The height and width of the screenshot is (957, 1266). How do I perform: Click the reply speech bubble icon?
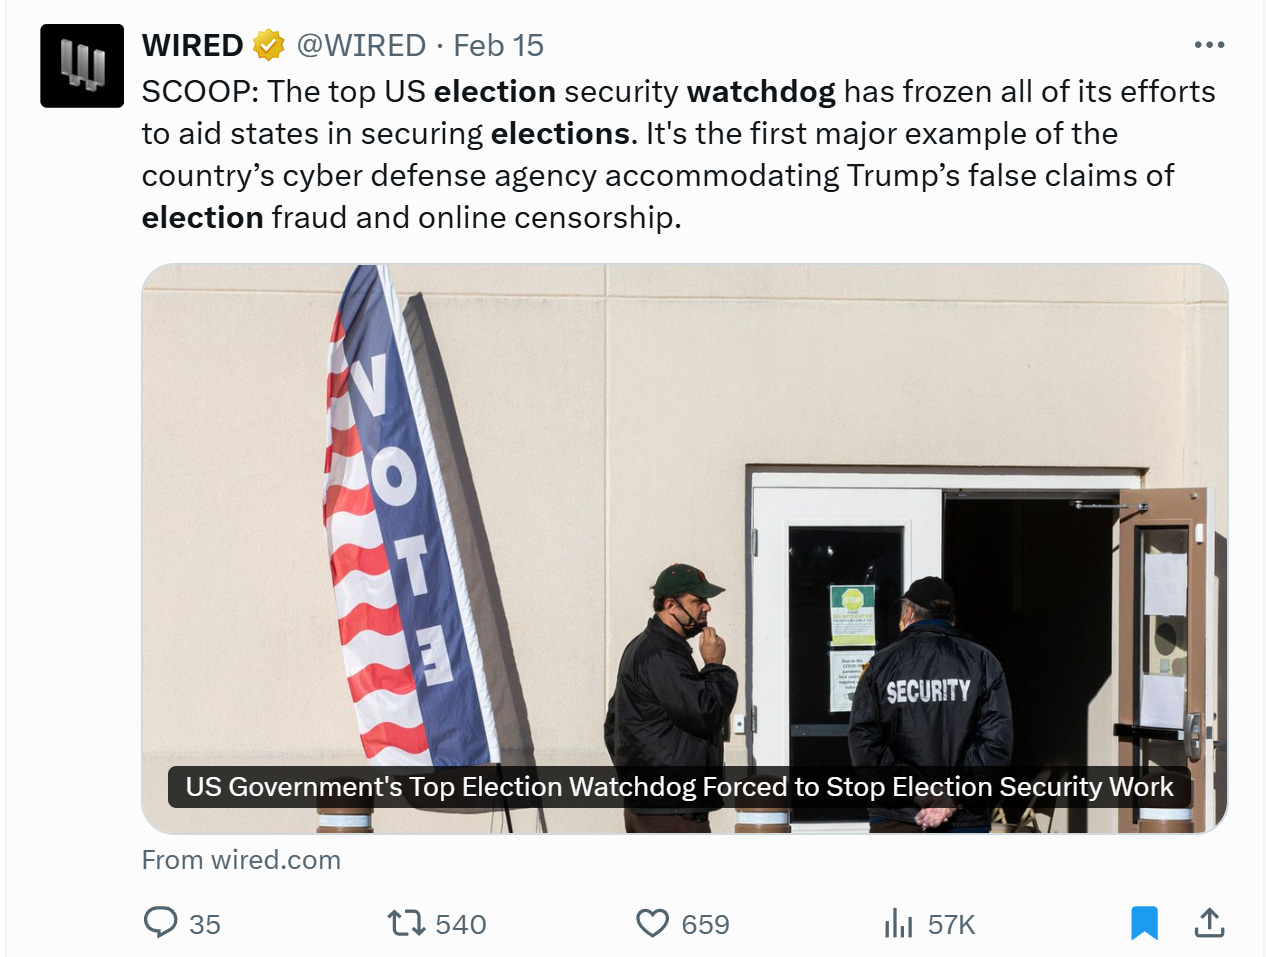[160, 922]
